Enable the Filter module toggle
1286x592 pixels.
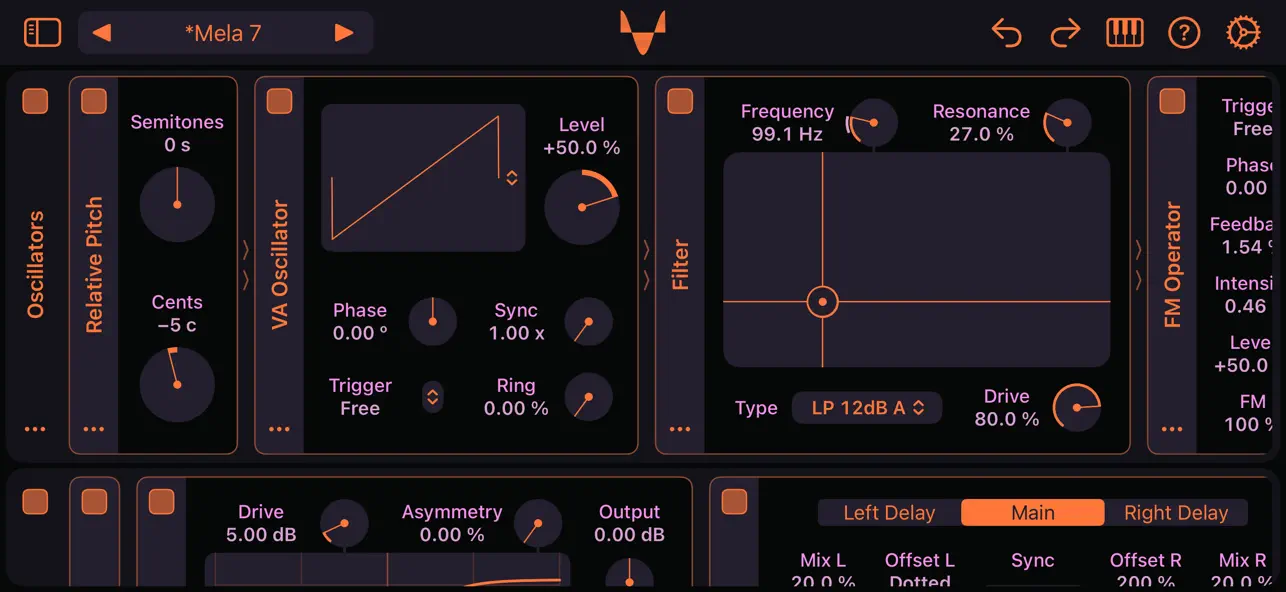(680, 100)
